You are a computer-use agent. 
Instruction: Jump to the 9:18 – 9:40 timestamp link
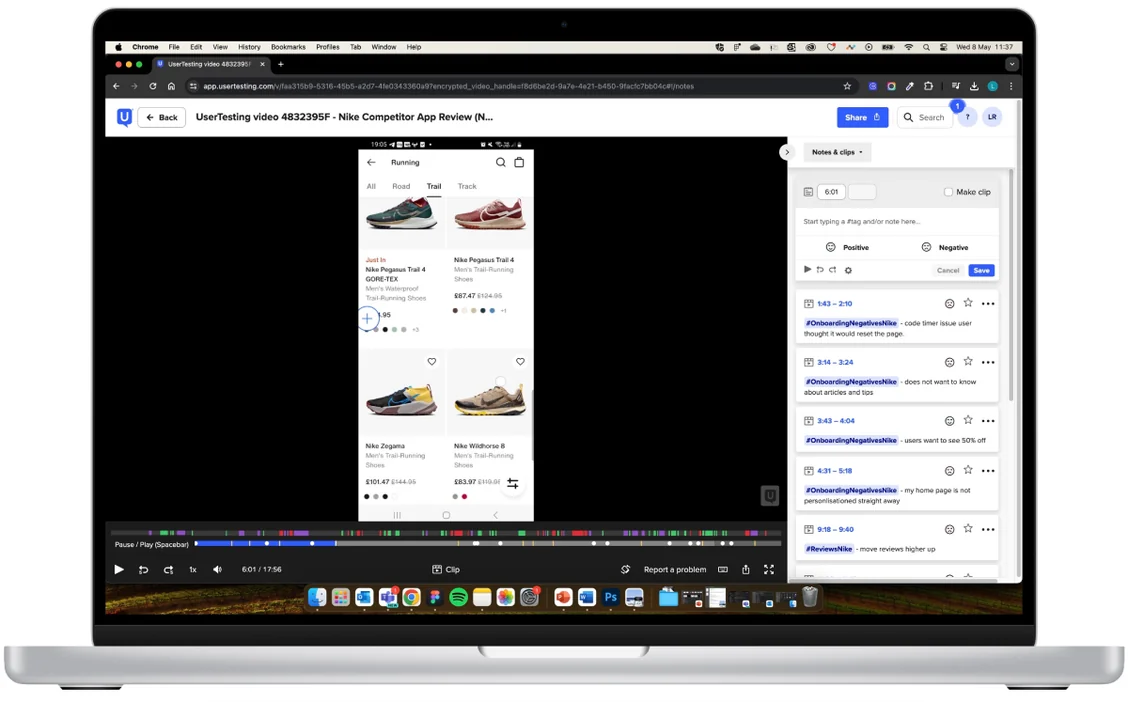[x=835, y=529]
